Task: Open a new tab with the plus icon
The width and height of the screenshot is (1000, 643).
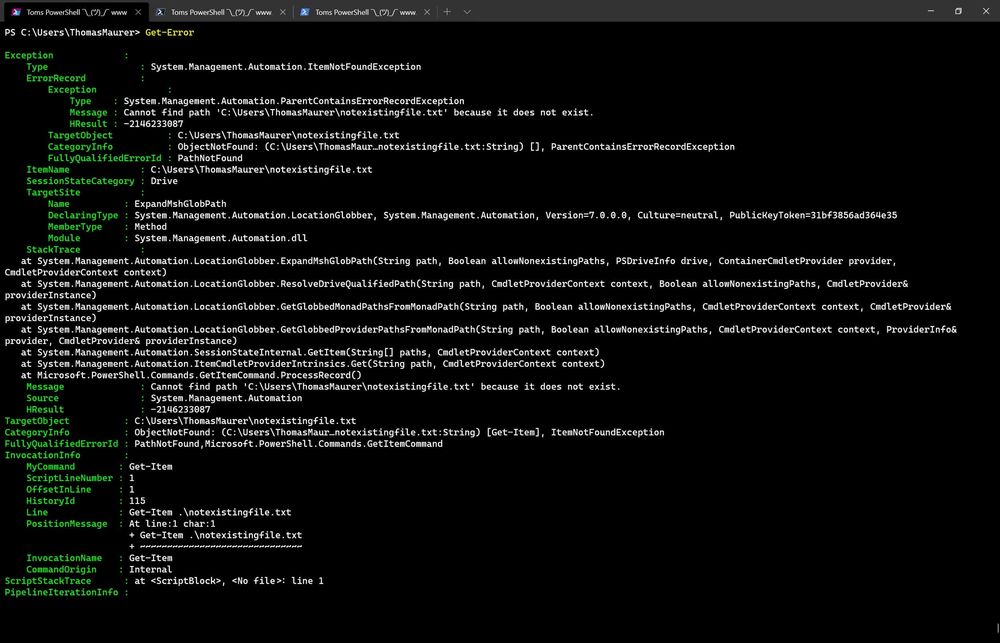Action: click(x=447, y=11)
